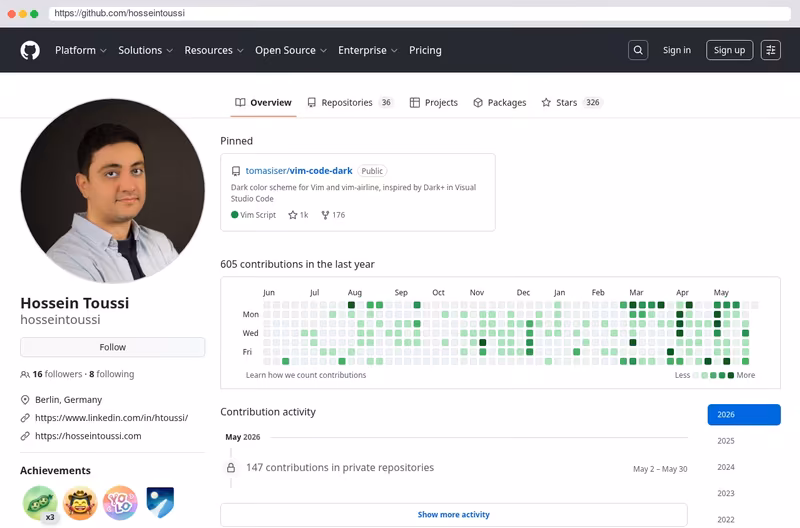This screenshot has width=800, height=528.
Task: Expand the Open Source menu
Action: pyautogui.click(x=291, y=50)
